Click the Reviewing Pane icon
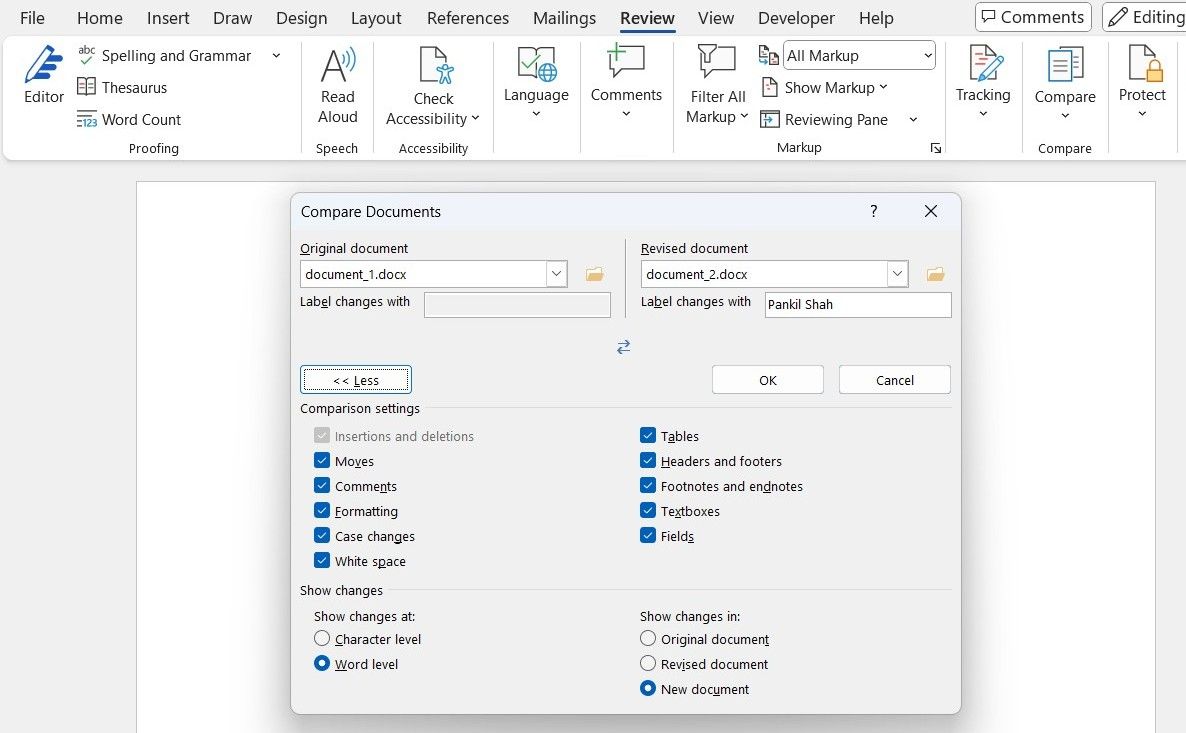The width and height of the screenshot is (1186, 733). [769, 120]
